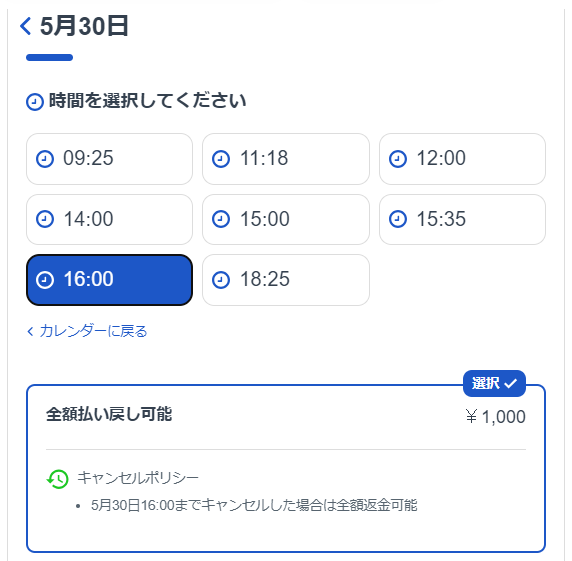The width and height of the screenshot is (572, 561).
Task: Select the 12:00 time option
Action: coord(463,159)
